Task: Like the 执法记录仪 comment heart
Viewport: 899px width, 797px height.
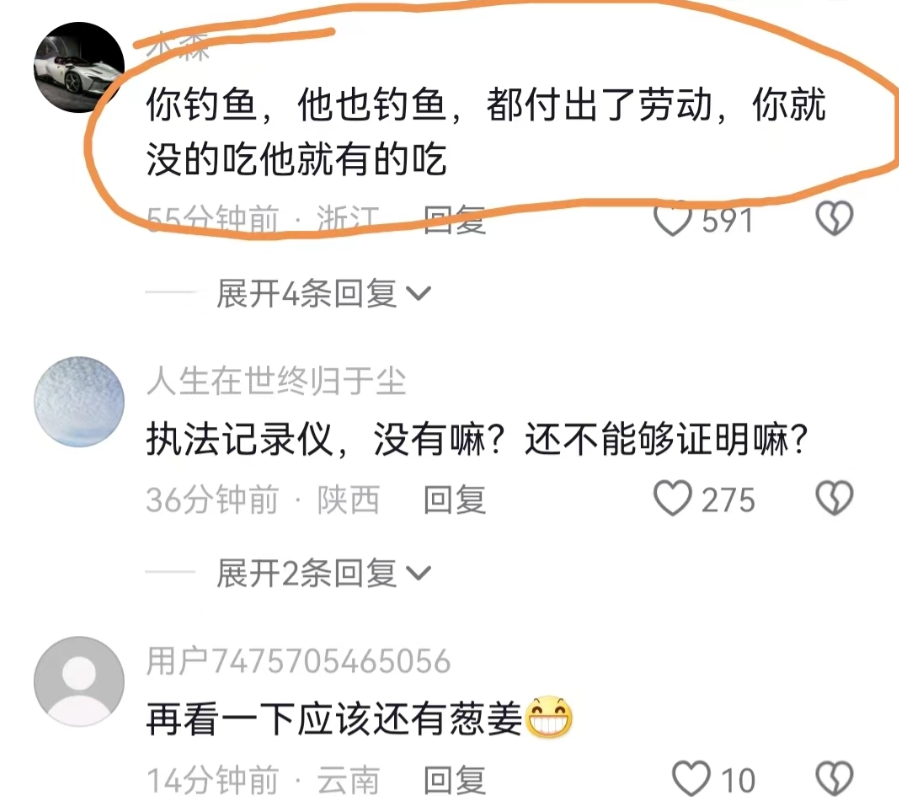Action: click(673, 498)
